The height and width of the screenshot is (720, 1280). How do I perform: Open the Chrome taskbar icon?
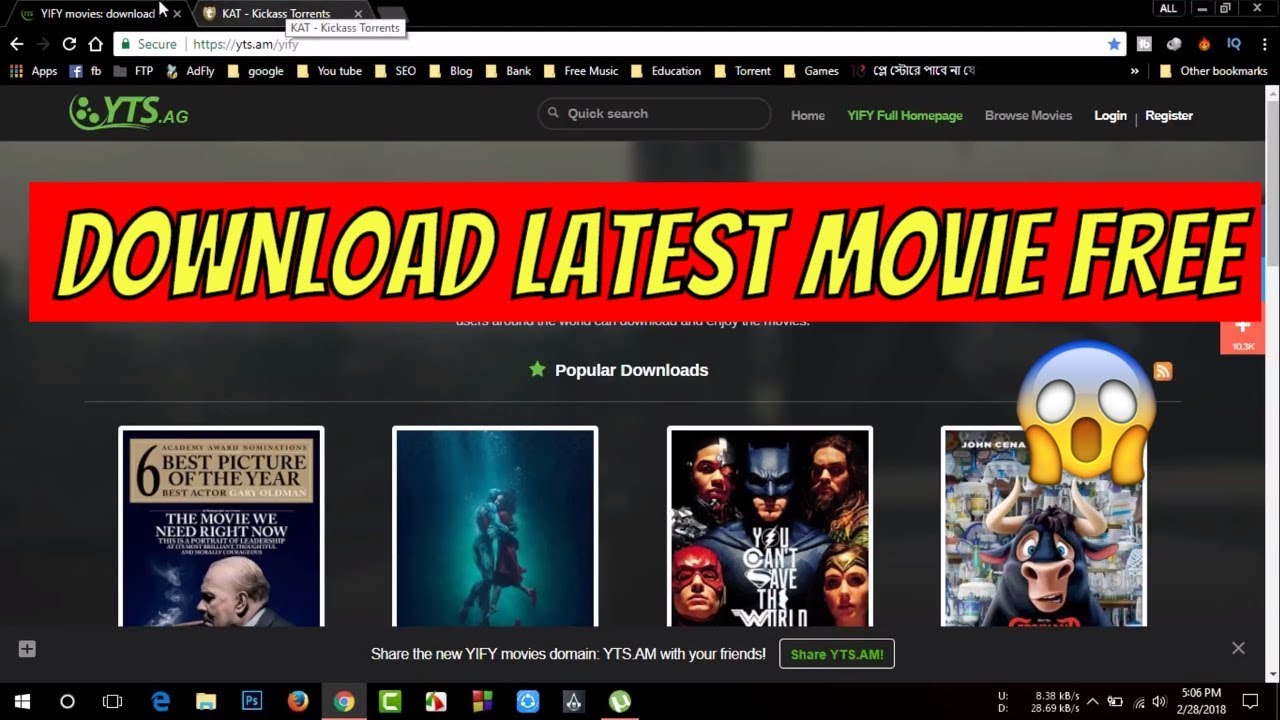[344, 701]
